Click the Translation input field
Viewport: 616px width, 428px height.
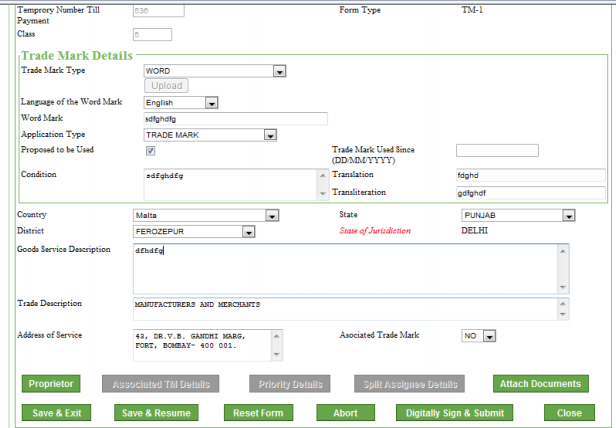[531, 175]
